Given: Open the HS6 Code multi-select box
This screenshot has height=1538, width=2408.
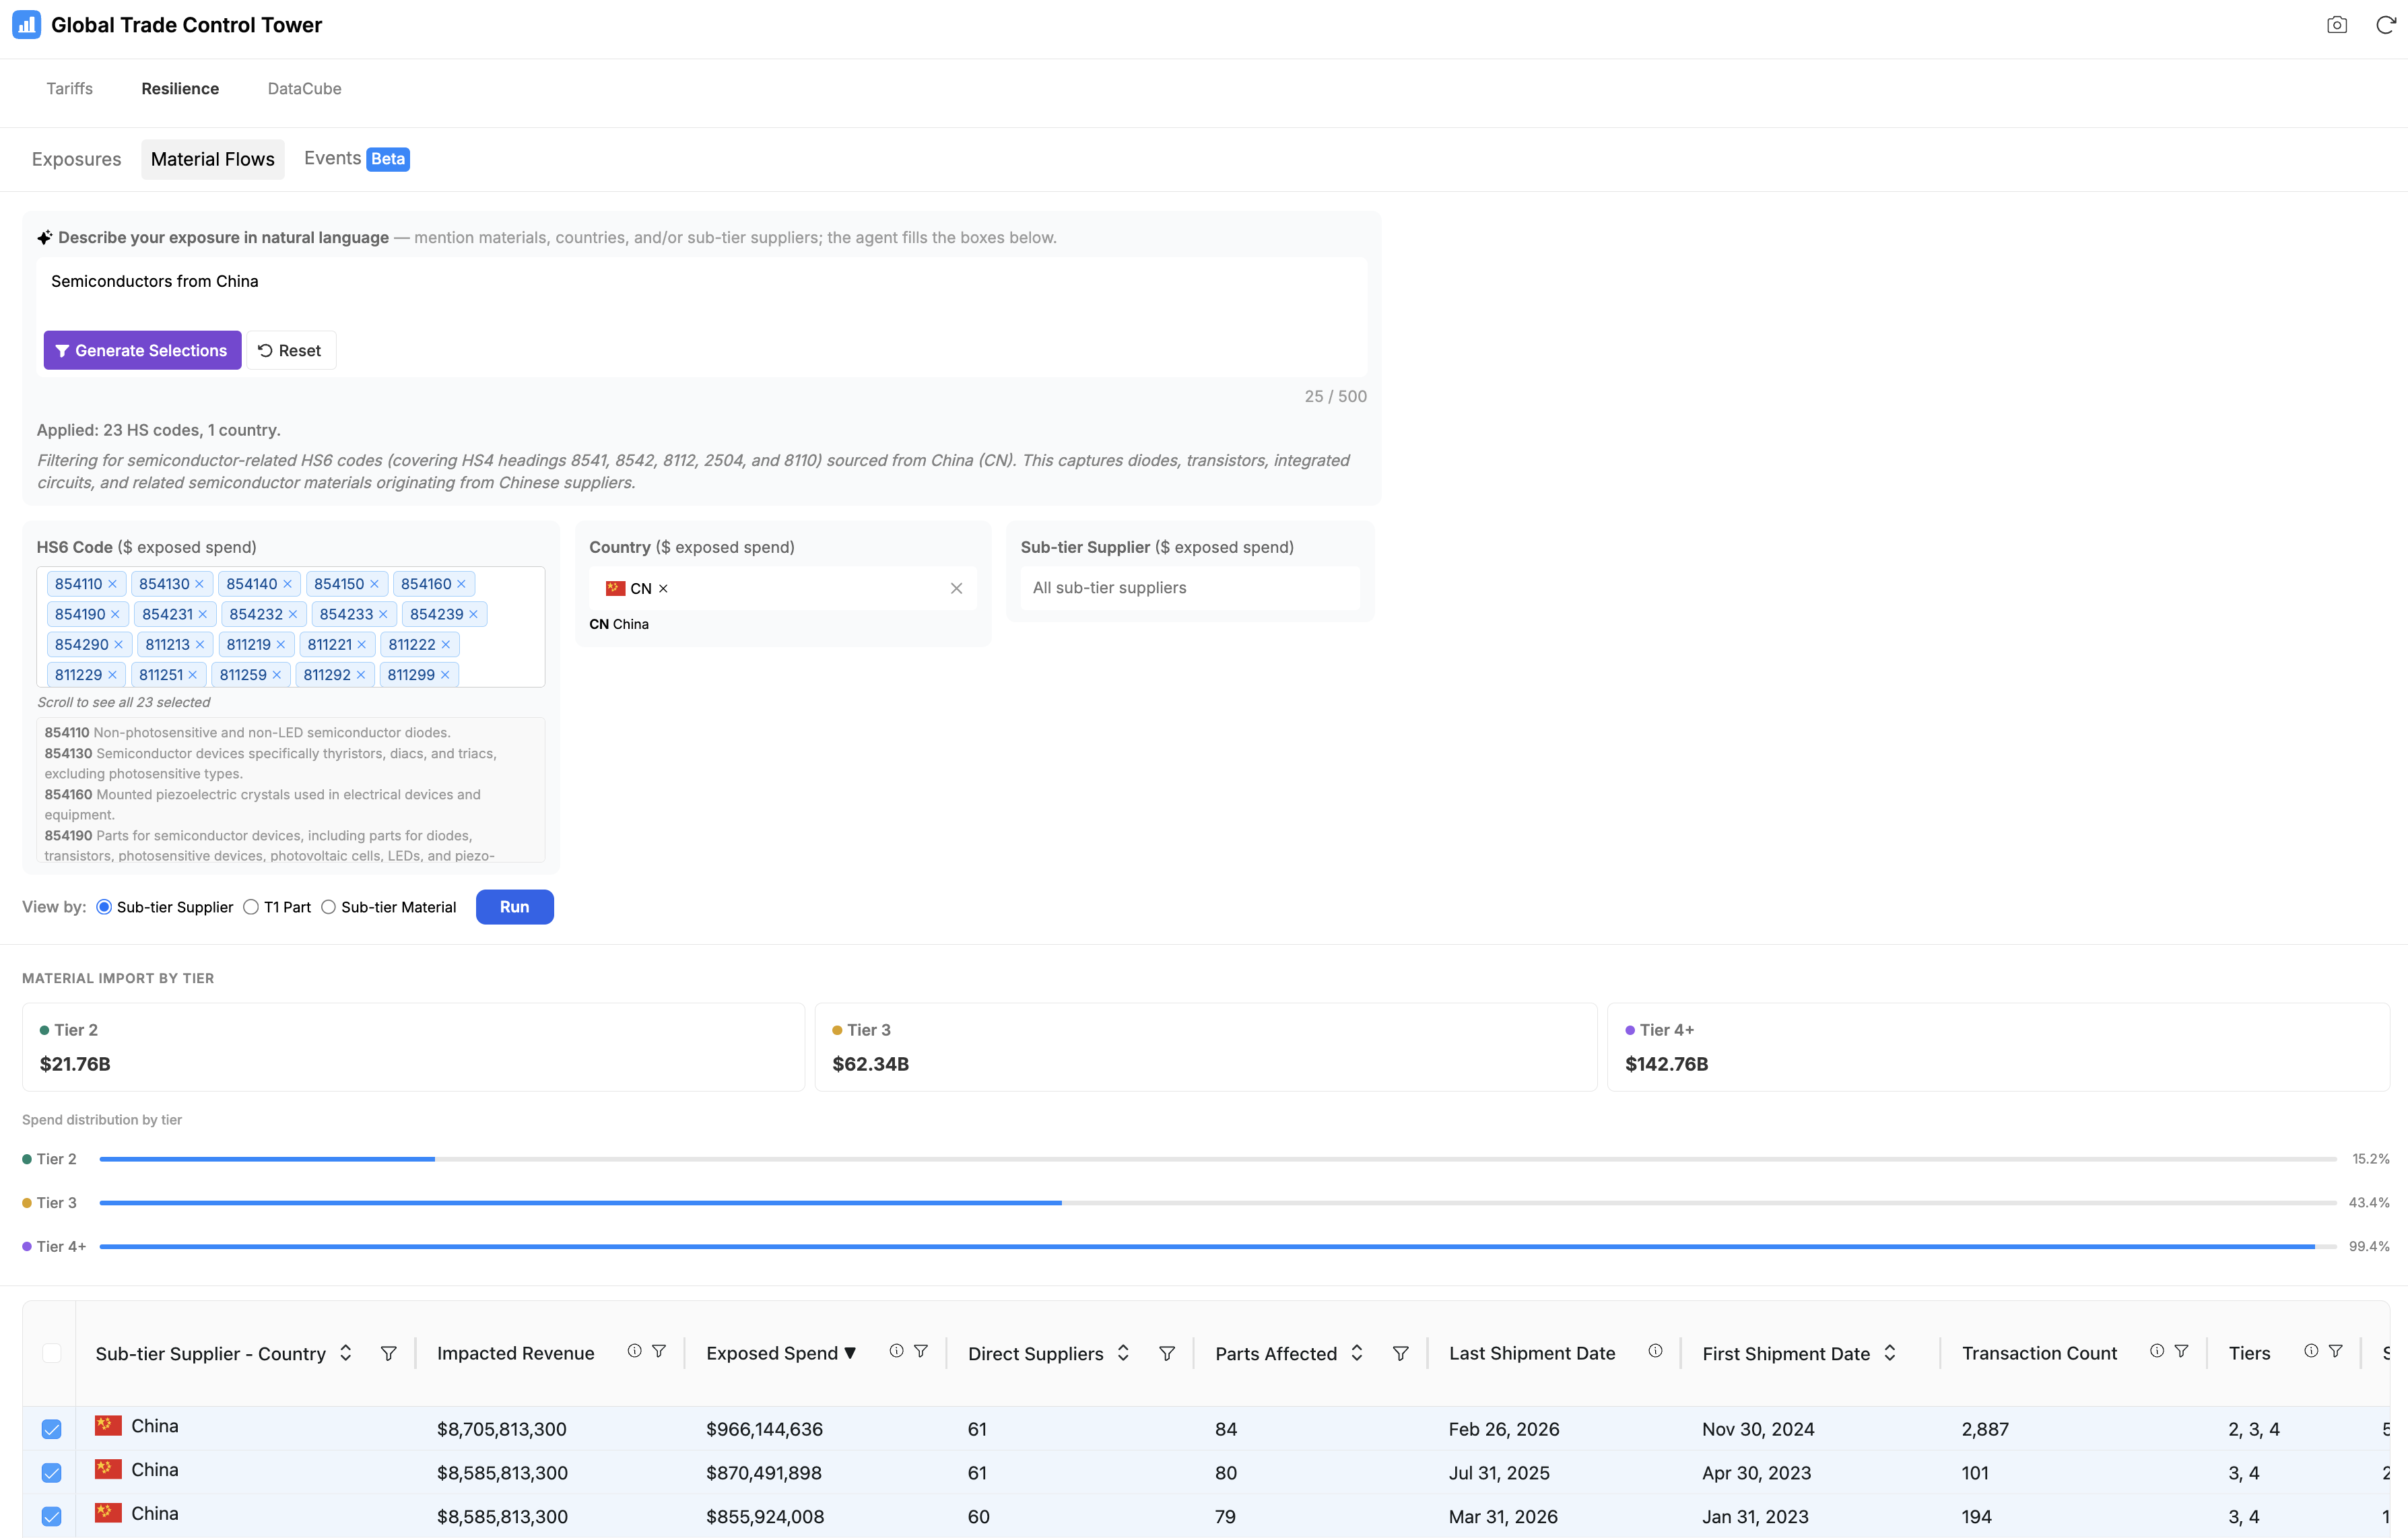Looking at the screenshot, I should click(291, 627).
